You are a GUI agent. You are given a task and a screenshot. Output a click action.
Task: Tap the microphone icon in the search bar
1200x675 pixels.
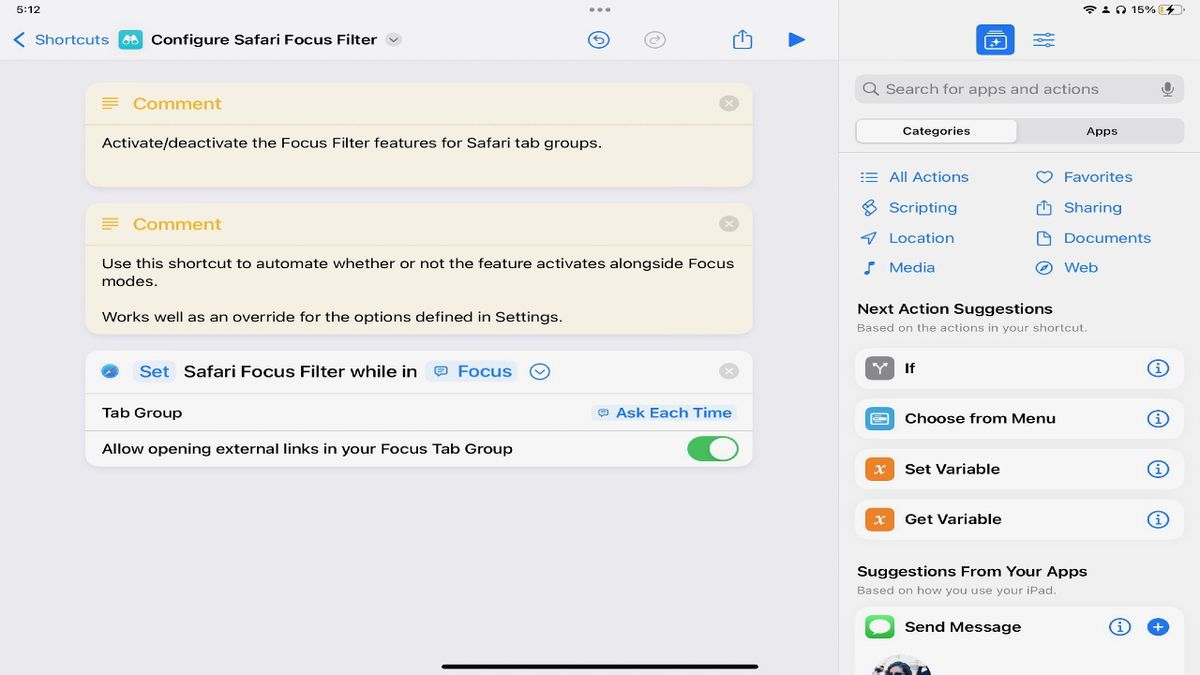(1167, 88)
